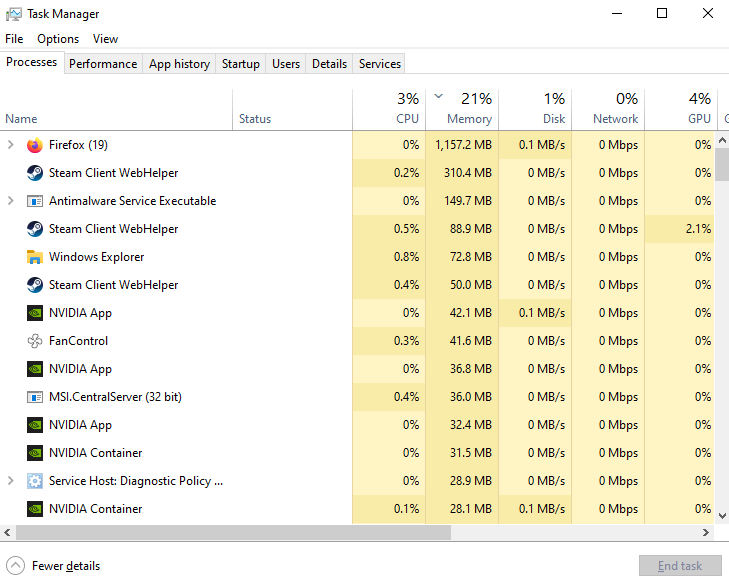The image size is (729, 588).
Task: Expand the Firefox (19) process group
Action: pos(11,145)
